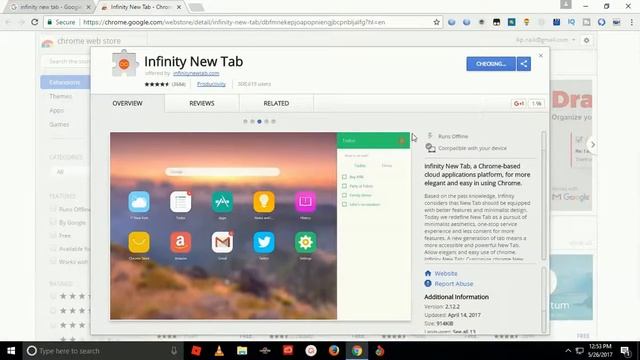Close the Infinity New Tab browser tab

click(x=179, y=7)
